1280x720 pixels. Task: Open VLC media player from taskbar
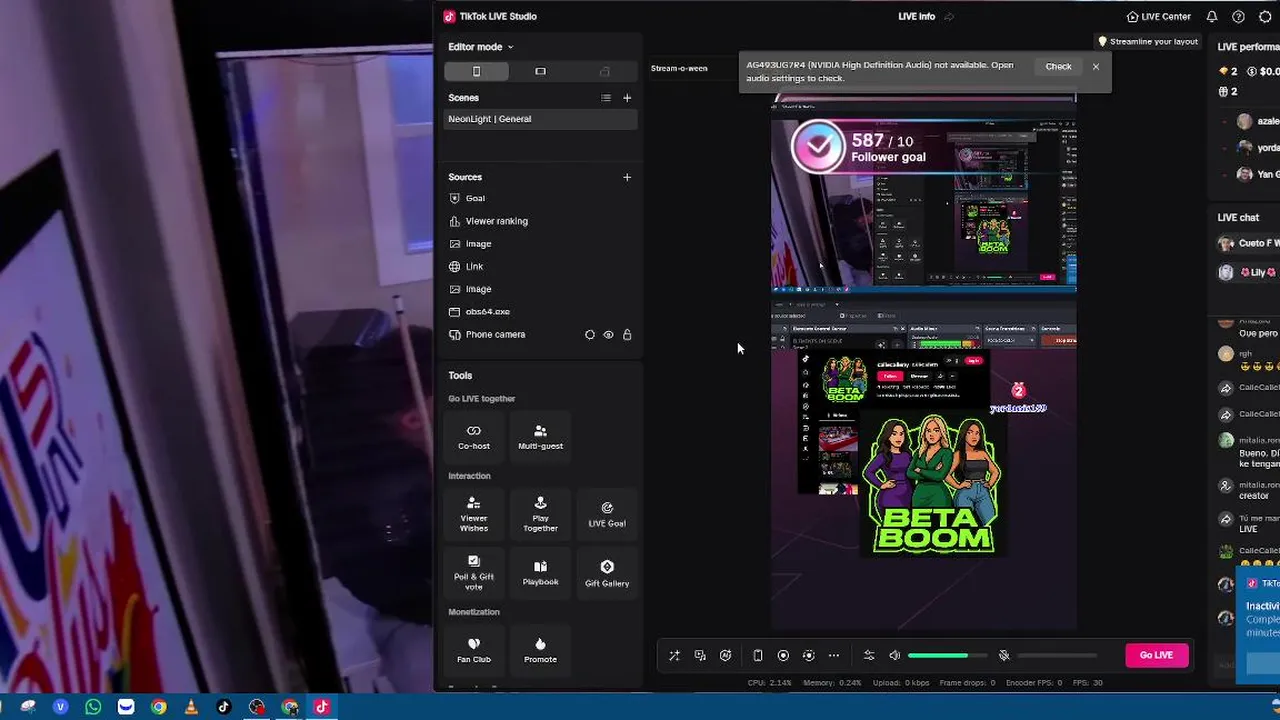[x=191, y=707]
